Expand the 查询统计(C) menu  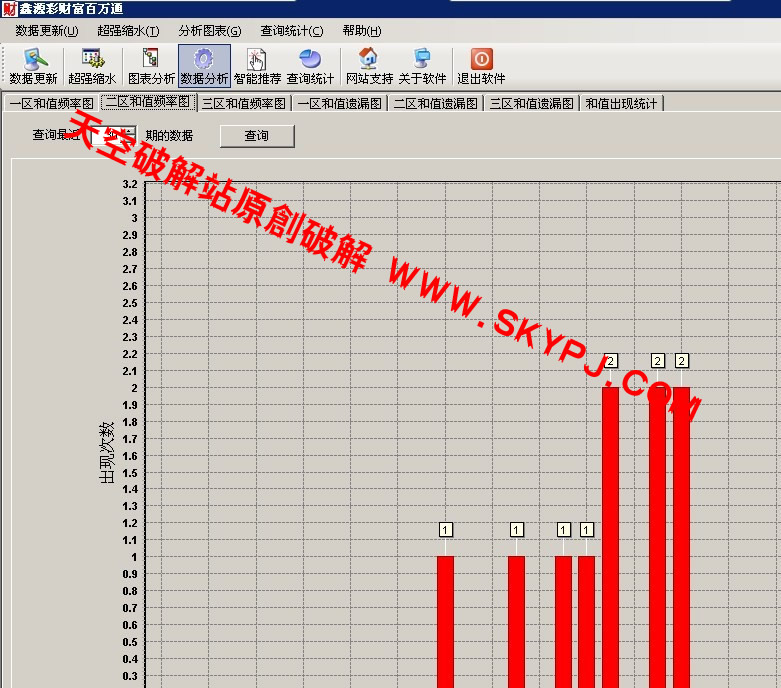click(291, 31)
